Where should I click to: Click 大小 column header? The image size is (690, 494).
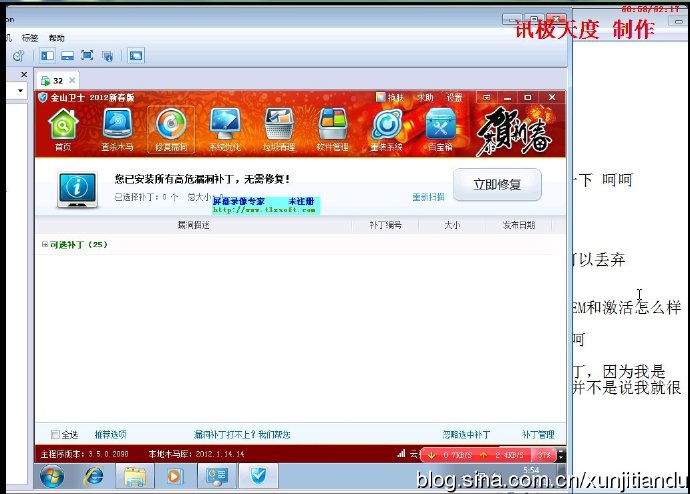[452, 225]
